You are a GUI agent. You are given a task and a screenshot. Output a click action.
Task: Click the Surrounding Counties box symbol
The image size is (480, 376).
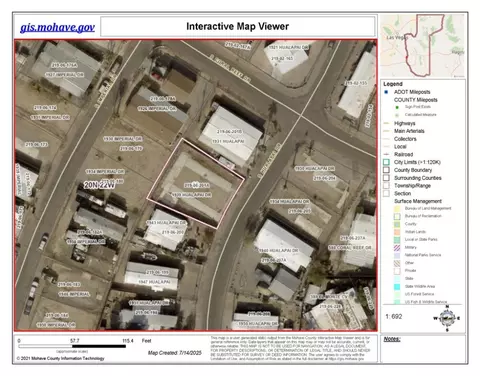(x=386, y=178)
